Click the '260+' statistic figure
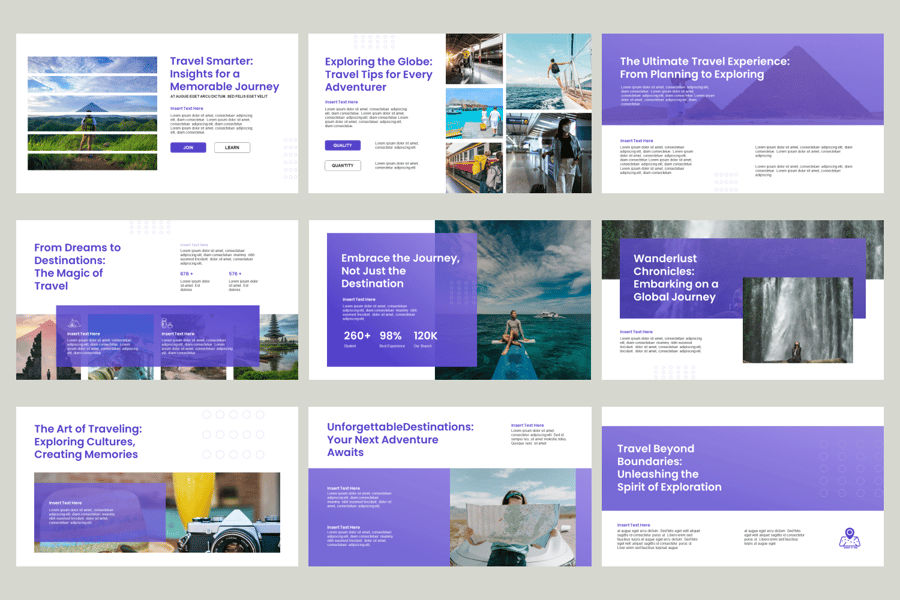900x600 pixels. coord(357,336)
